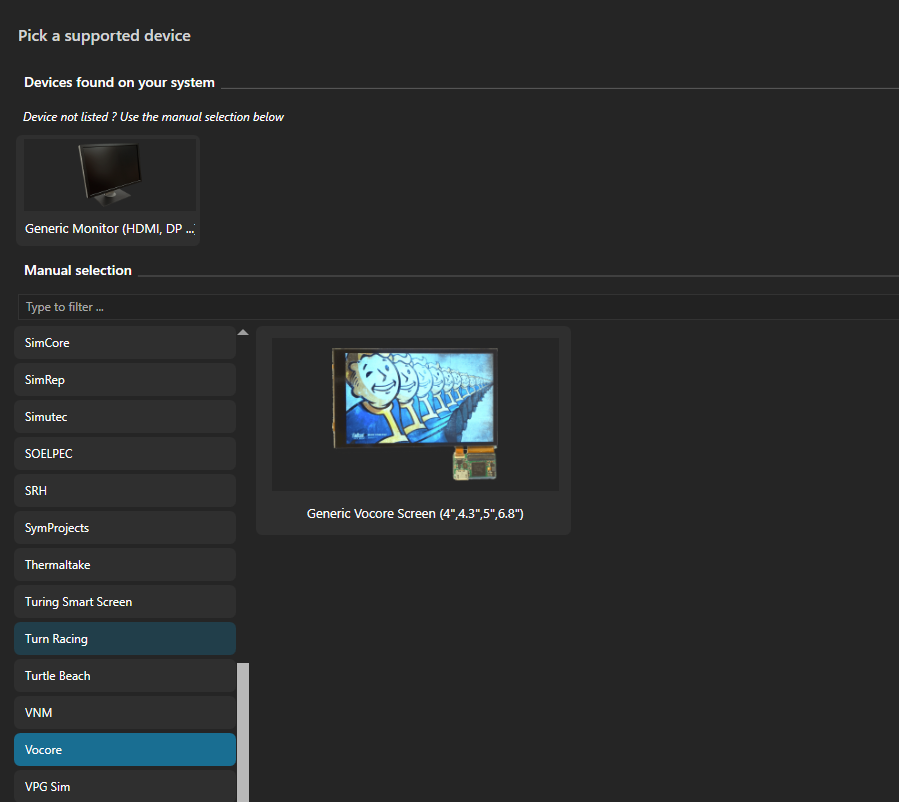Pick Turtle Beach from the list
The image size is (899, 802).
[x=125, y=676]
